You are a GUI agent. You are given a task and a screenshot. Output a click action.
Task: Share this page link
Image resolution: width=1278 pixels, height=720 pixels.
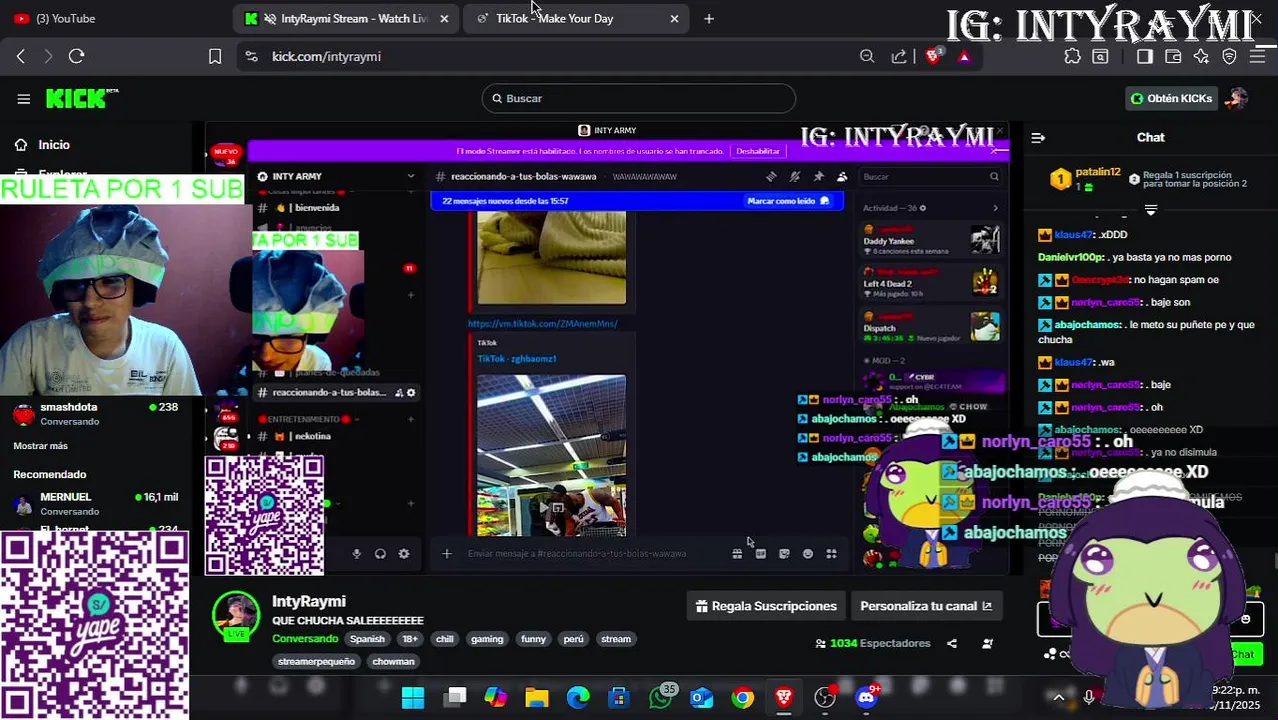(899, 56)
